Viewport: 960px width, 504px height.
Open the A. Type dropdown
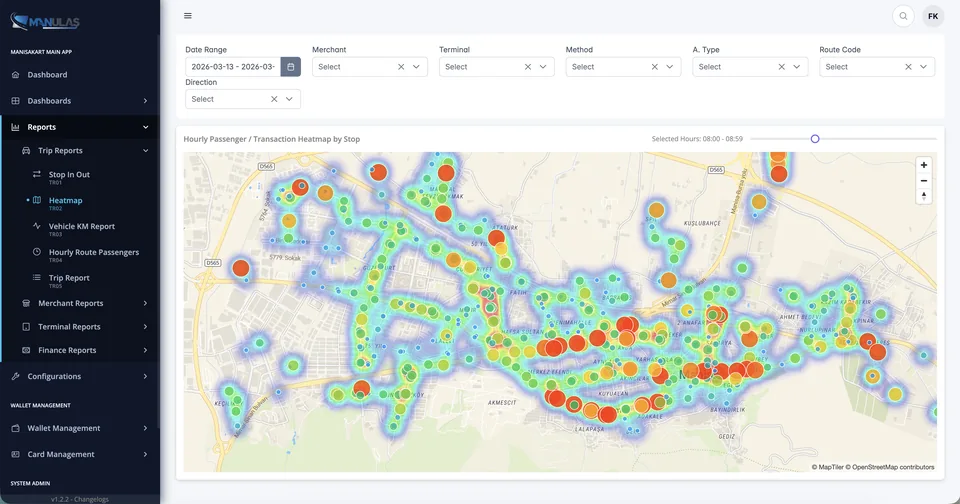(x=797, y=67)
